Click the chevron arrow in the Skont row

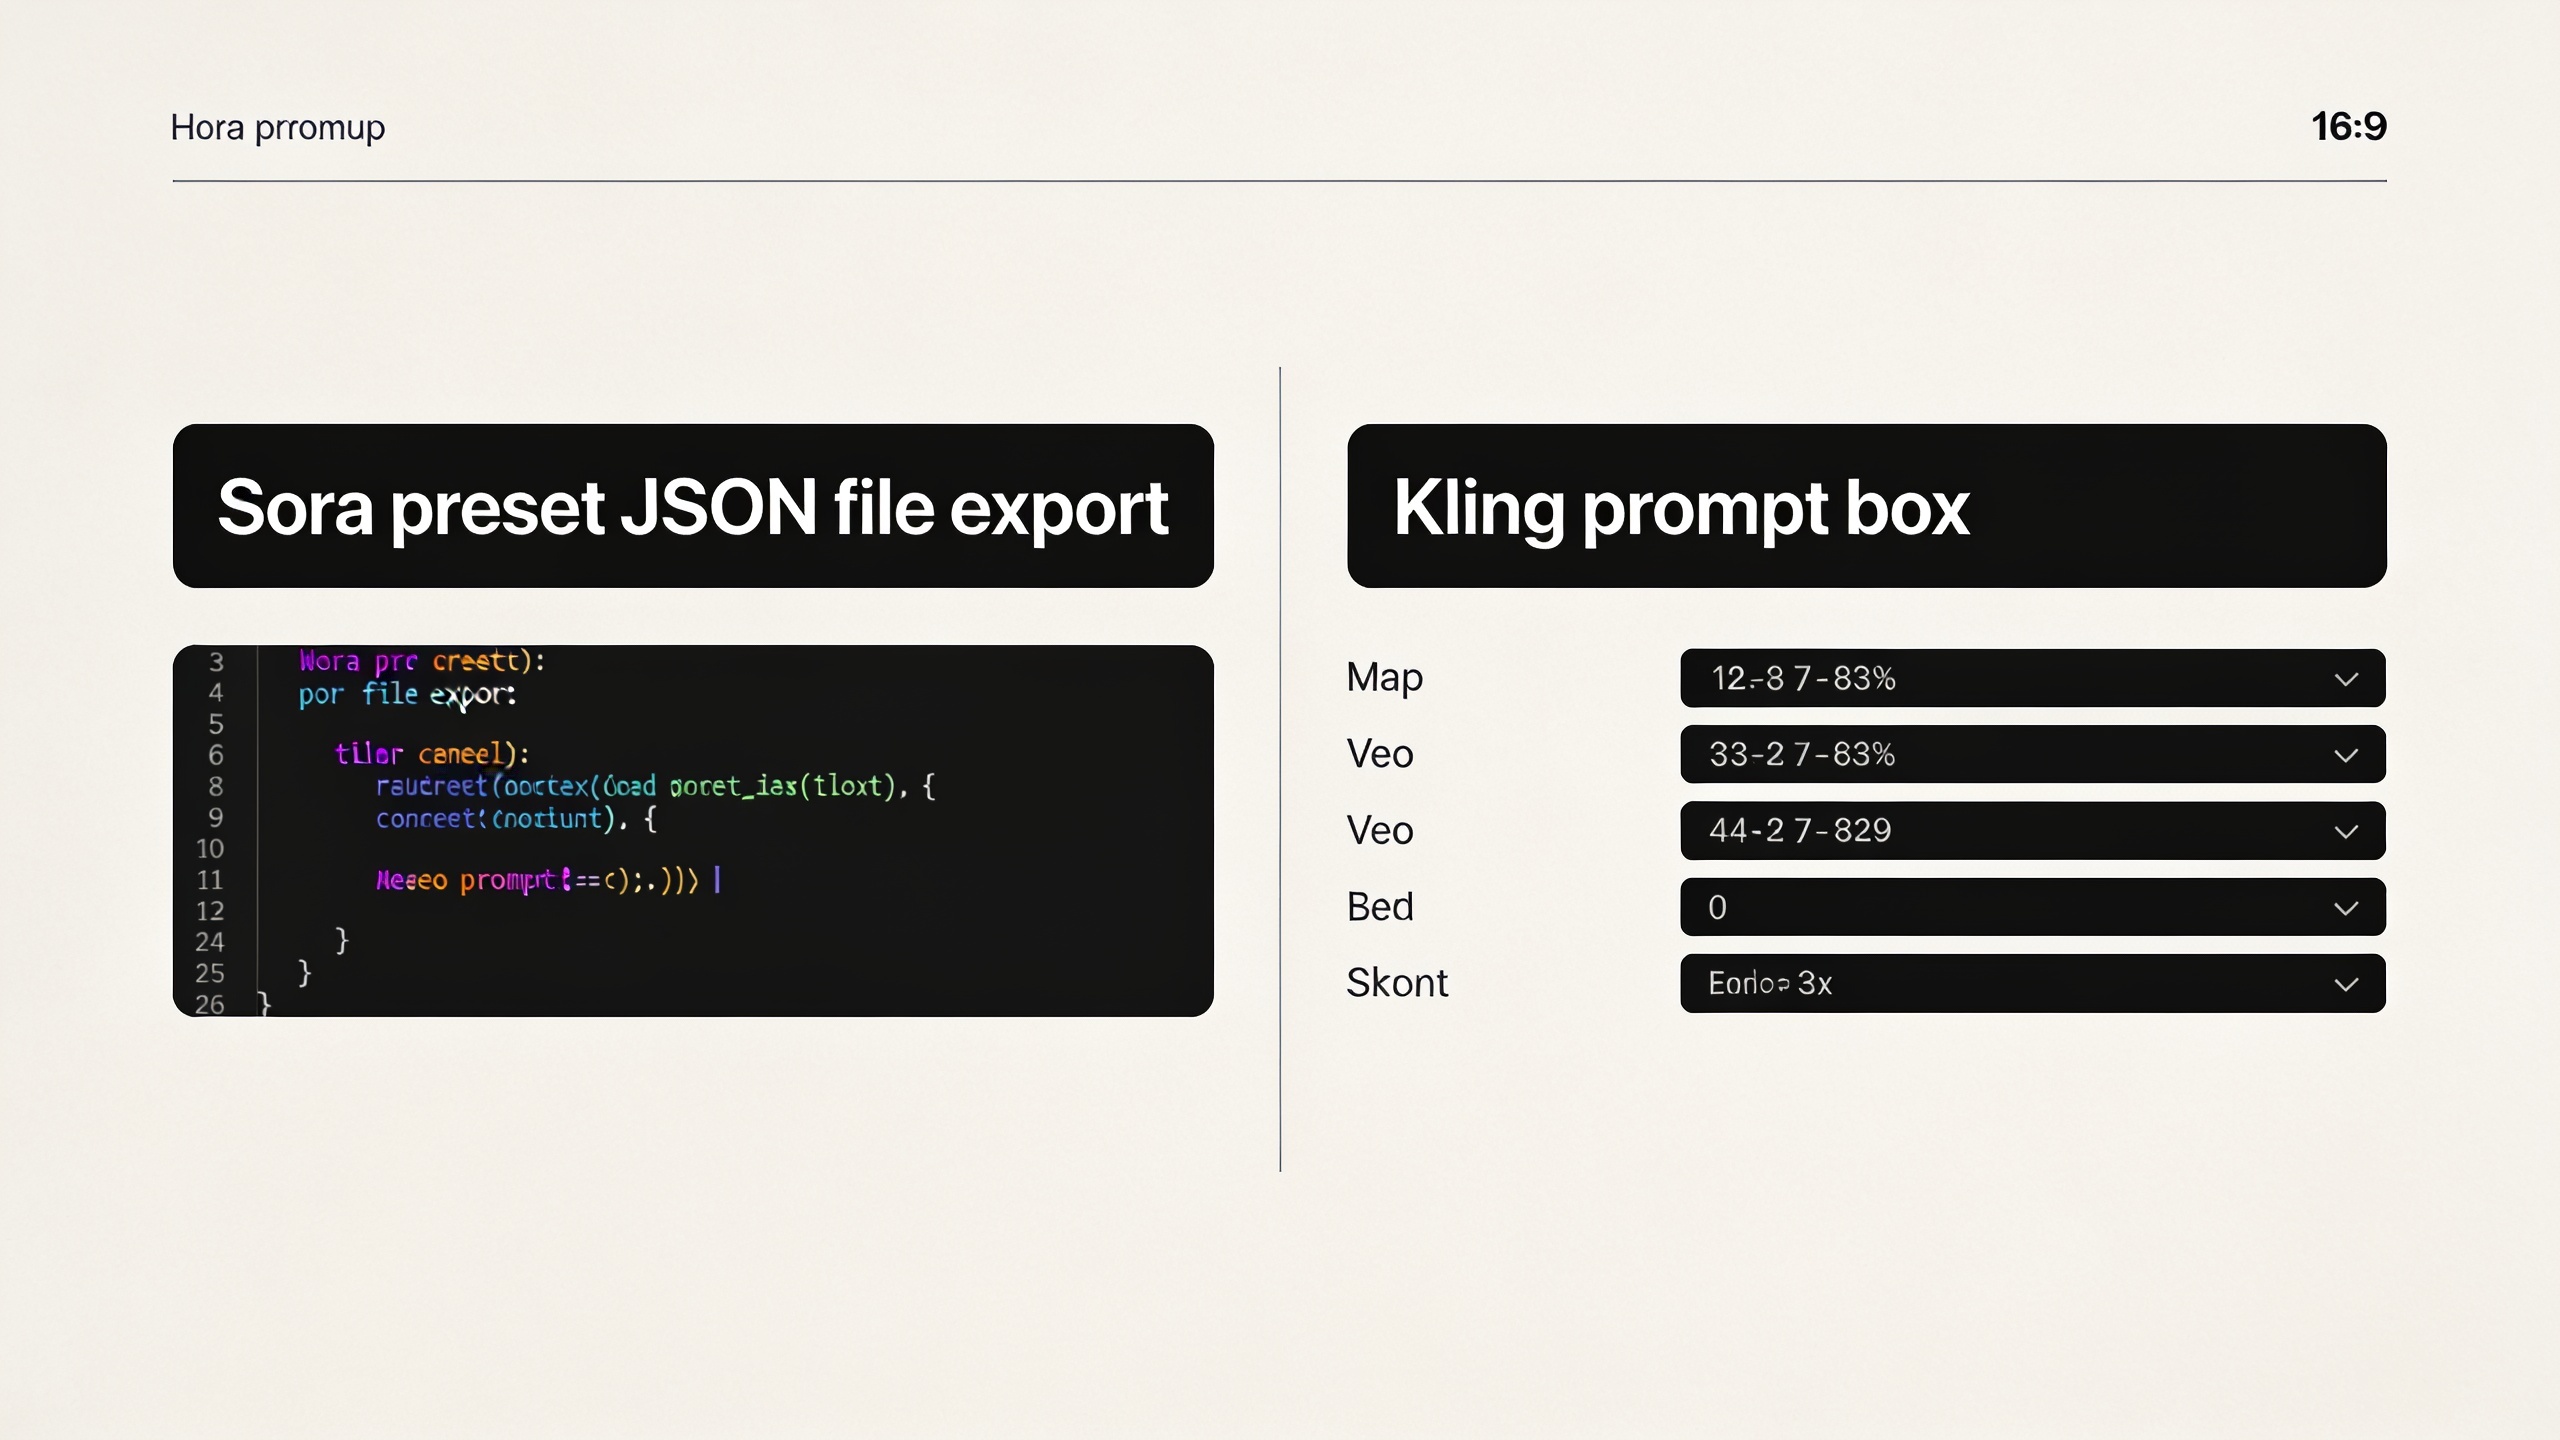pyautogui.click(x=2346, y=984)
